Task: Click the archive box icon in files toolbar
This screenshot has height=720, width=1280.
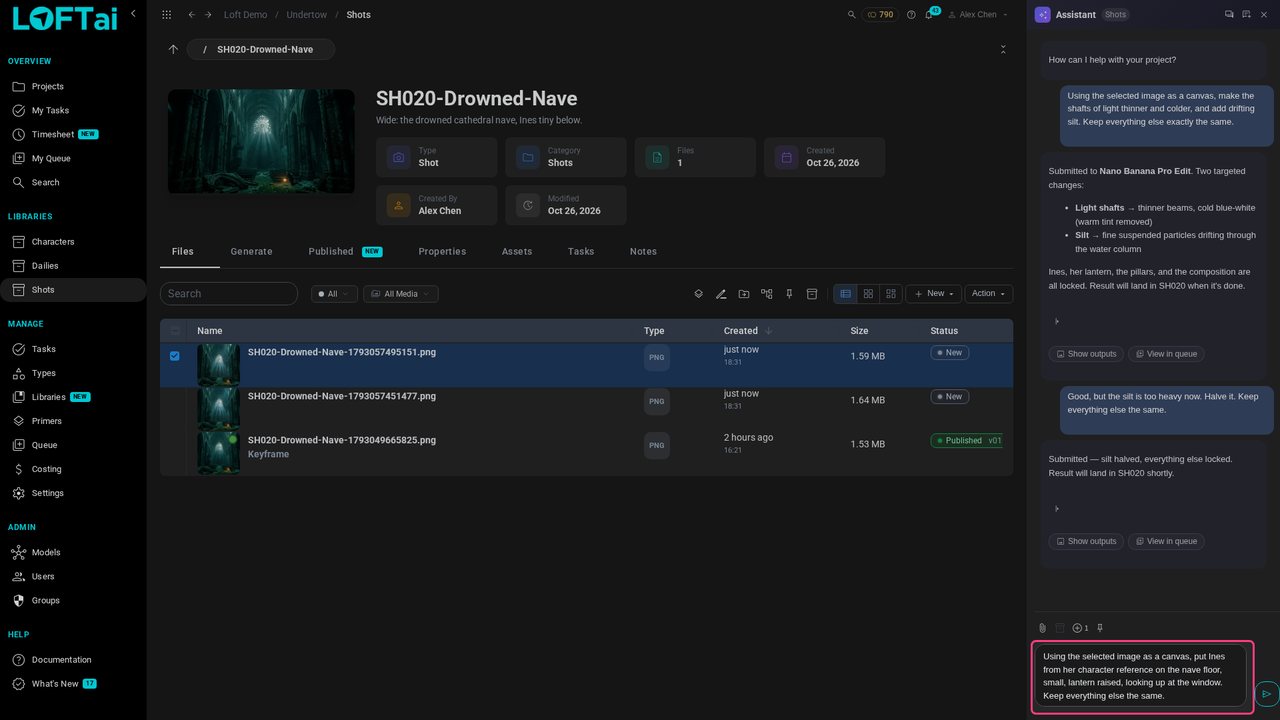Action: (812, 294)
